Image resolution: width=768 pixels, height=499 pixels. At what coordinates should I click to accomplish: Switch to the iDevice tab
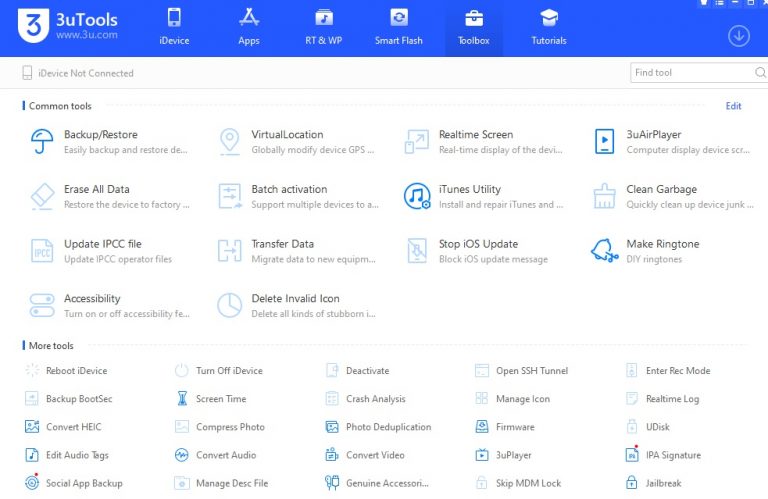(174, 28)
